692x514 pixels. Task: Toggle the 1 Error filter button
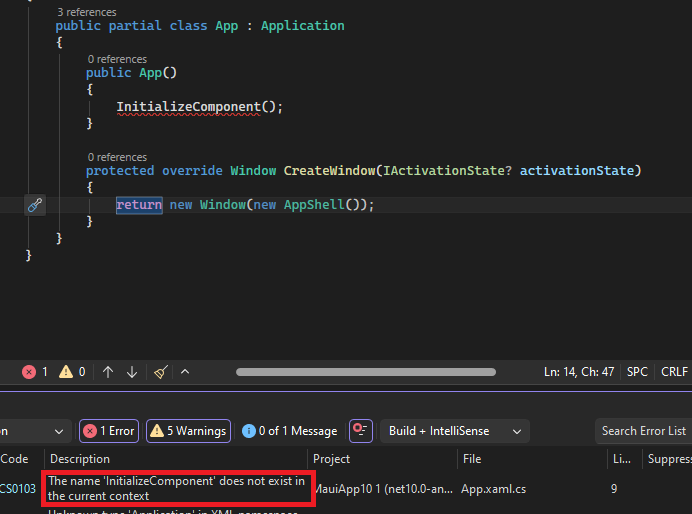(x=109, y=431)
